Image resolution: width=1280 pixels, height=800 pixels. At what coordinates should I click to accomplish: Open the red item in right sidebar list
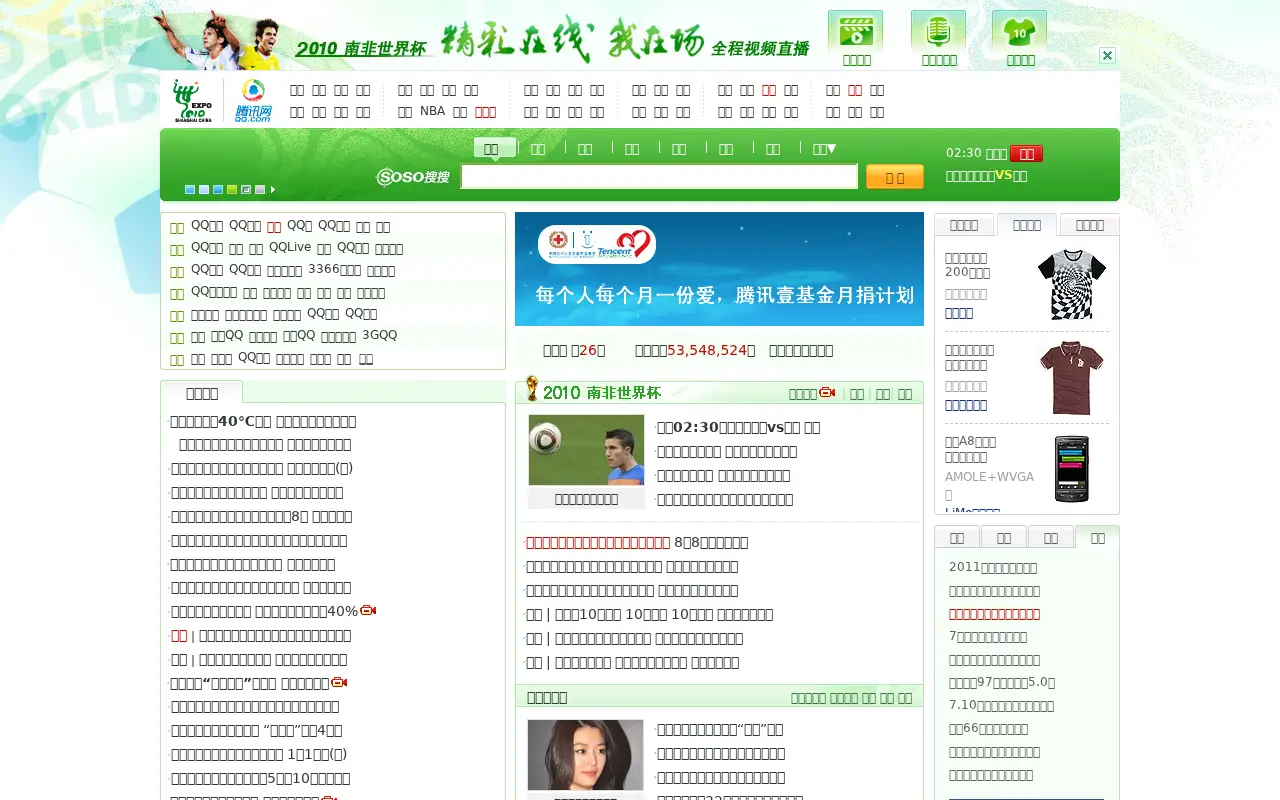coord(995,614)
